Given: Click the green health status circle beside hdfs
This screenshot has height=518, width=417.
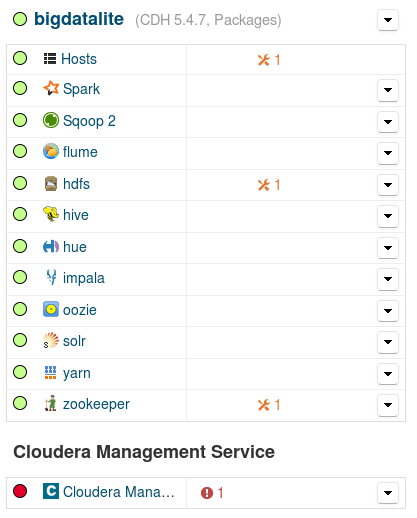Looking at the screenshot, I should 20,183.
